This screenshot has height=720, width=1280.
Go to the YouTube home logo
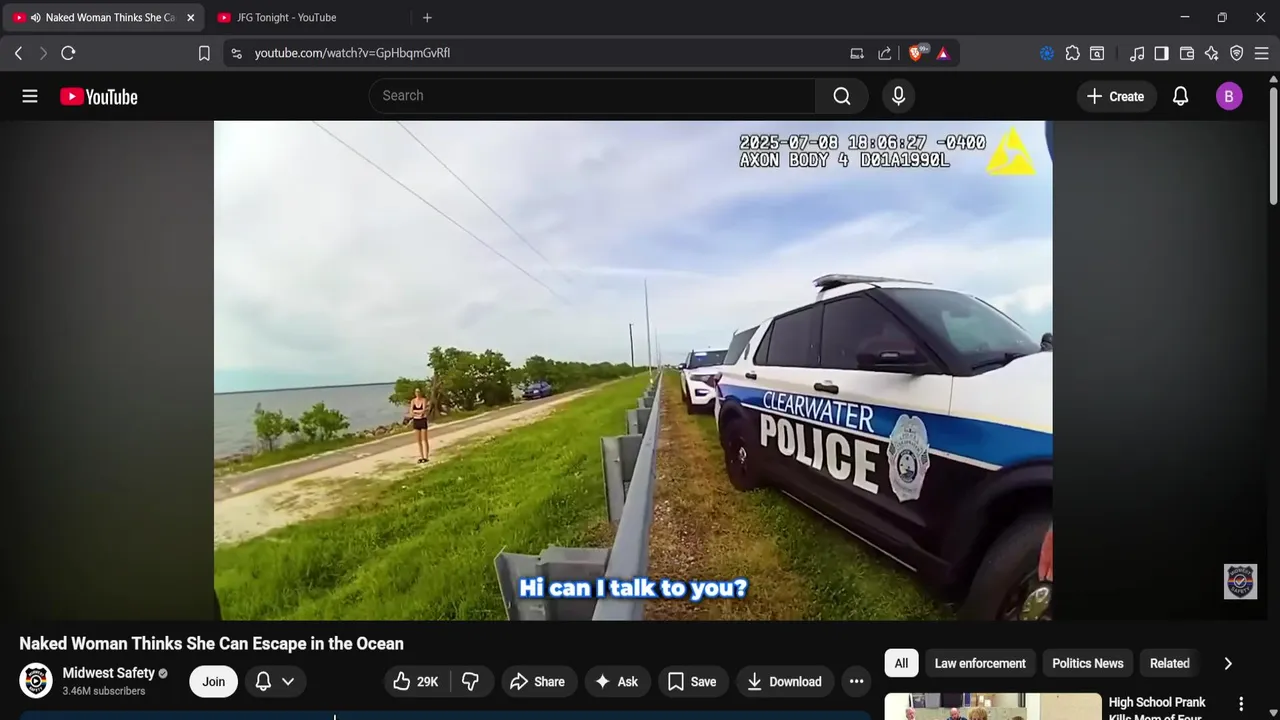point(99,96)
